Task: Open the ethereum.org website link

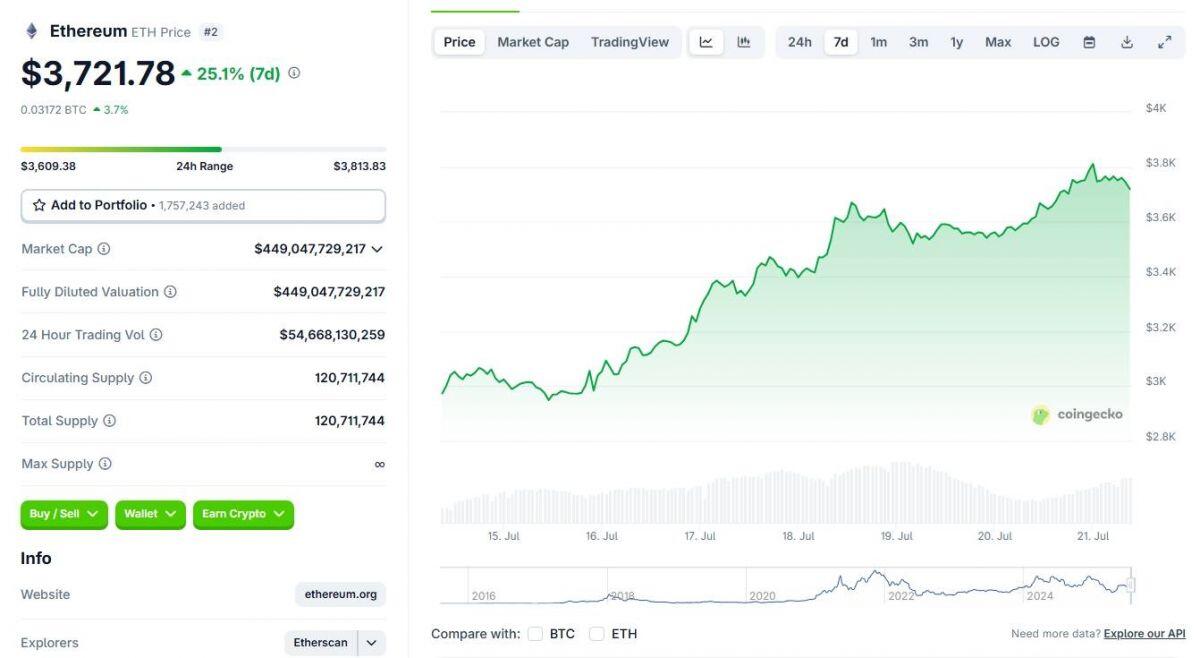Action: point(341,594)
